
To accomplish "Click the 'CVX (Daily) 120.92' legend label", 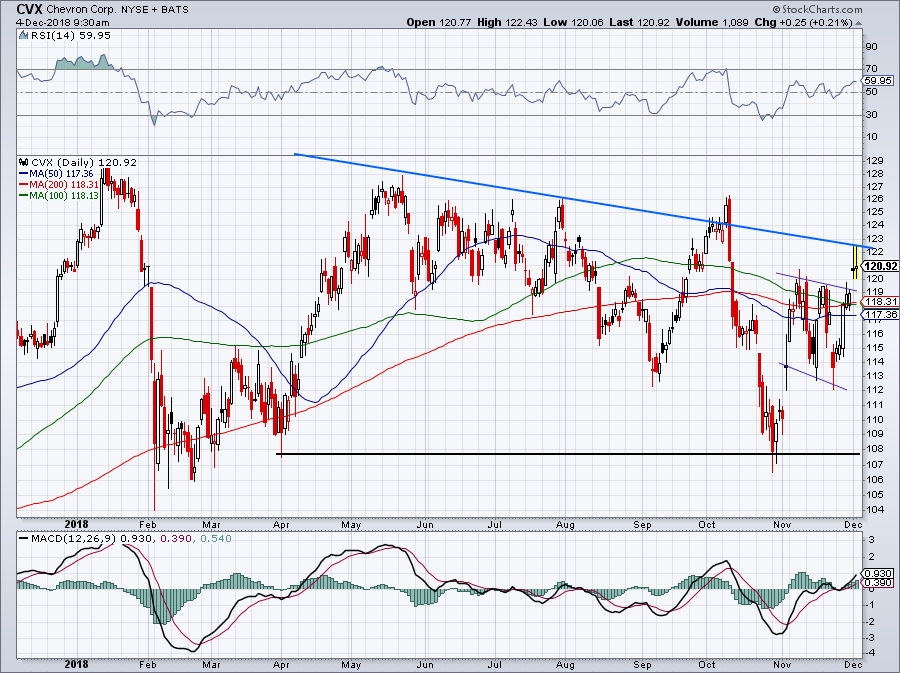I will coord(84,162).
